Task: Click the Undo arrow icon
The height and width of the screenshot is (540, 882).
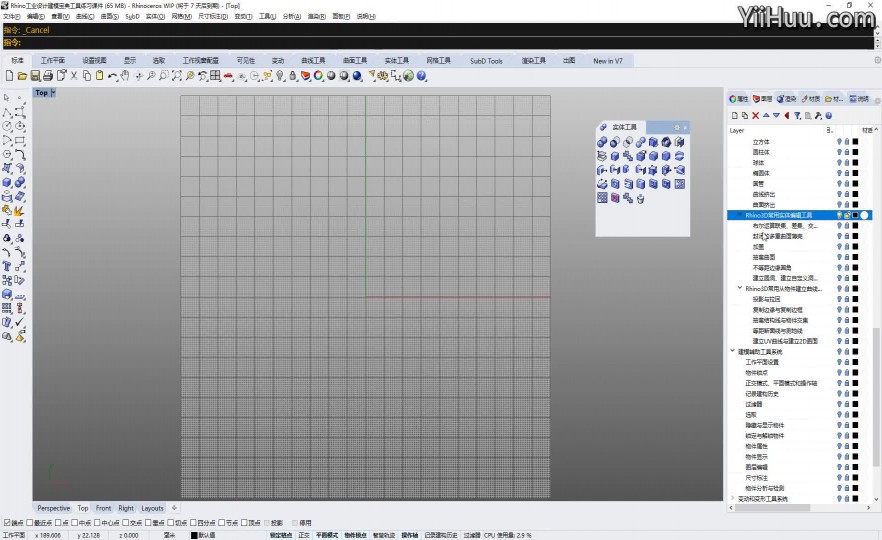Action: [112, 75]
